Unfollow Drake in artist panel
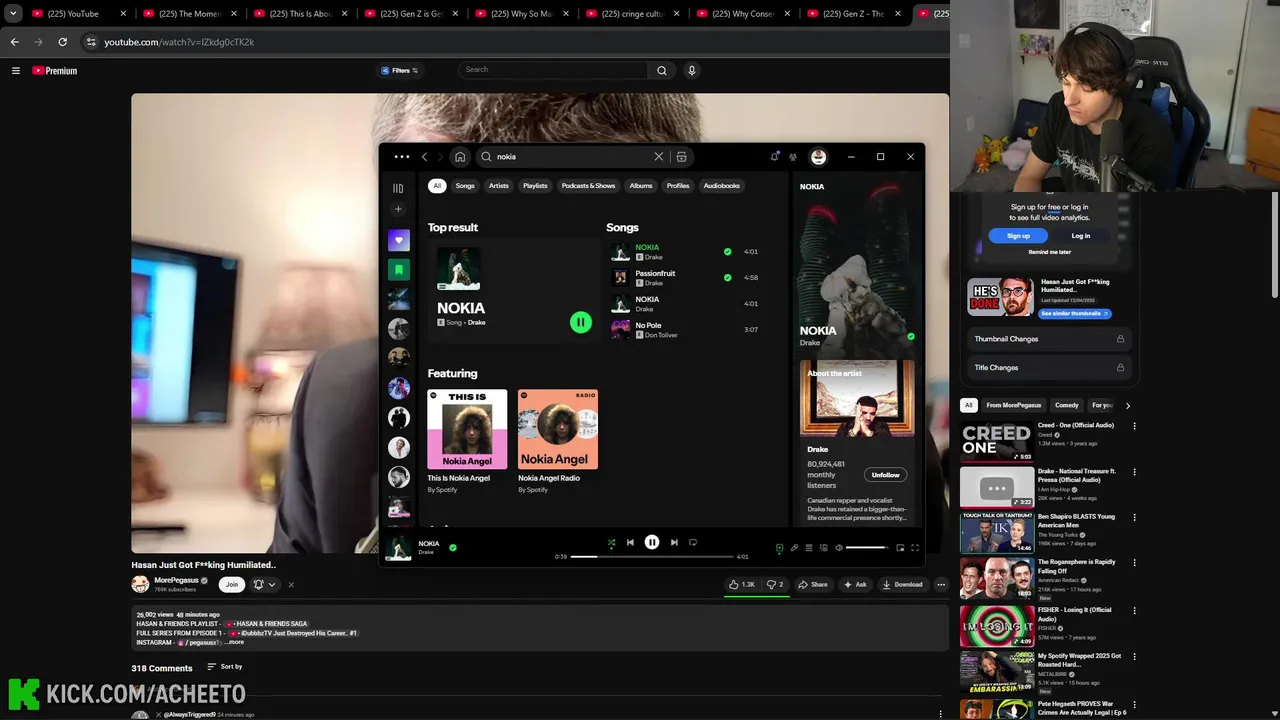The width and height of the screenshot is (1280, 720). coord(885,475)
